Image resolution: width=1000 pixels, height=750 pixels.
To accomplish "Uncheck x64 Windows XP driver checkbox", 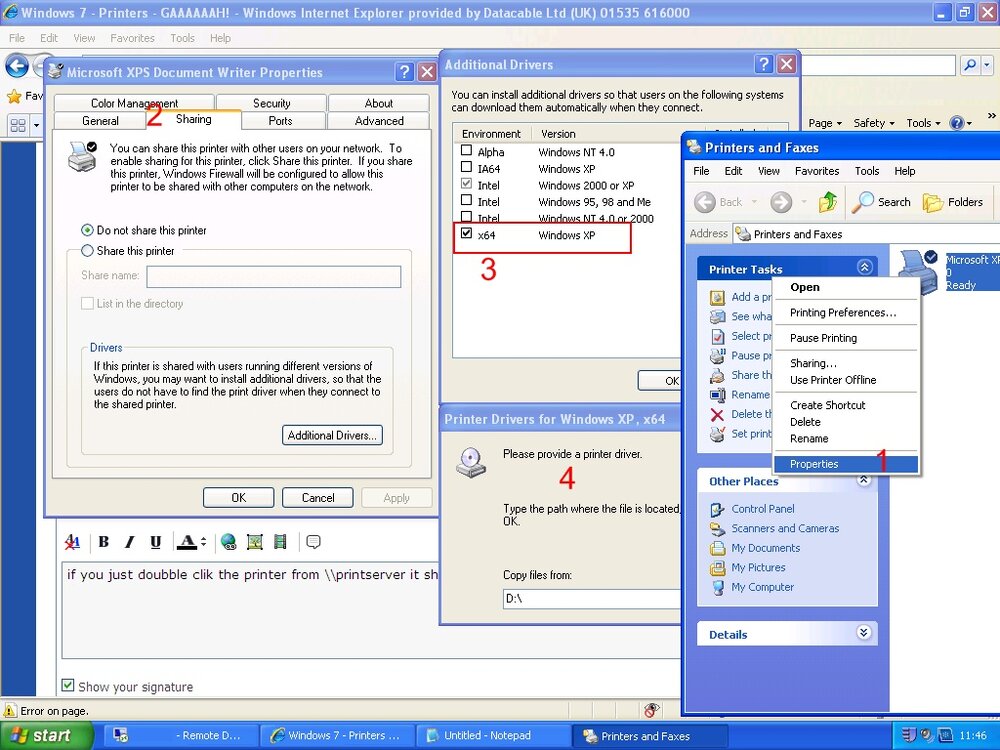I will [x=466, y=233].
